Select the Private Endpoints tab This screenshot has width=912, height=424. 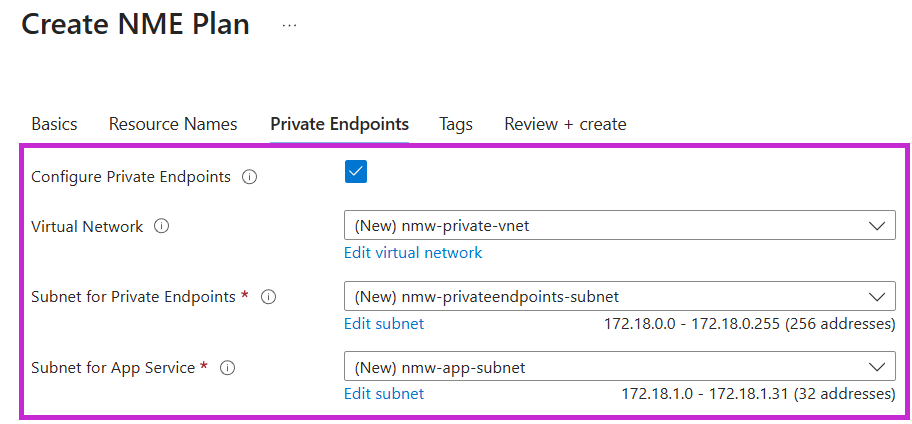pos(339,124)
